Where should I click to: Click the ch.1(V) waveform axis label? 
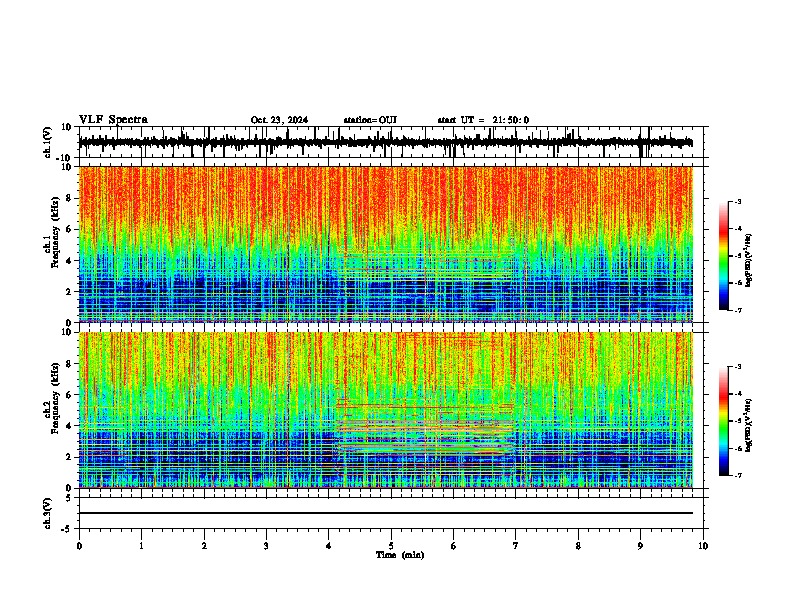coord(48,142)
